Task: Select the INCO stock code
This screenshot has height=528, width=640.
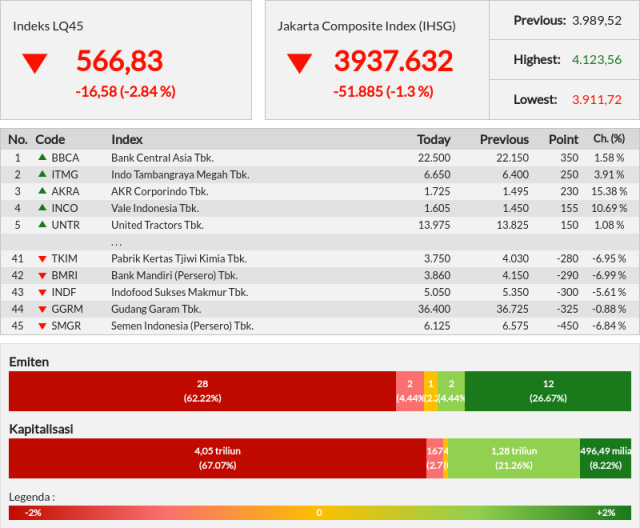Action: (x=64, y=208)
